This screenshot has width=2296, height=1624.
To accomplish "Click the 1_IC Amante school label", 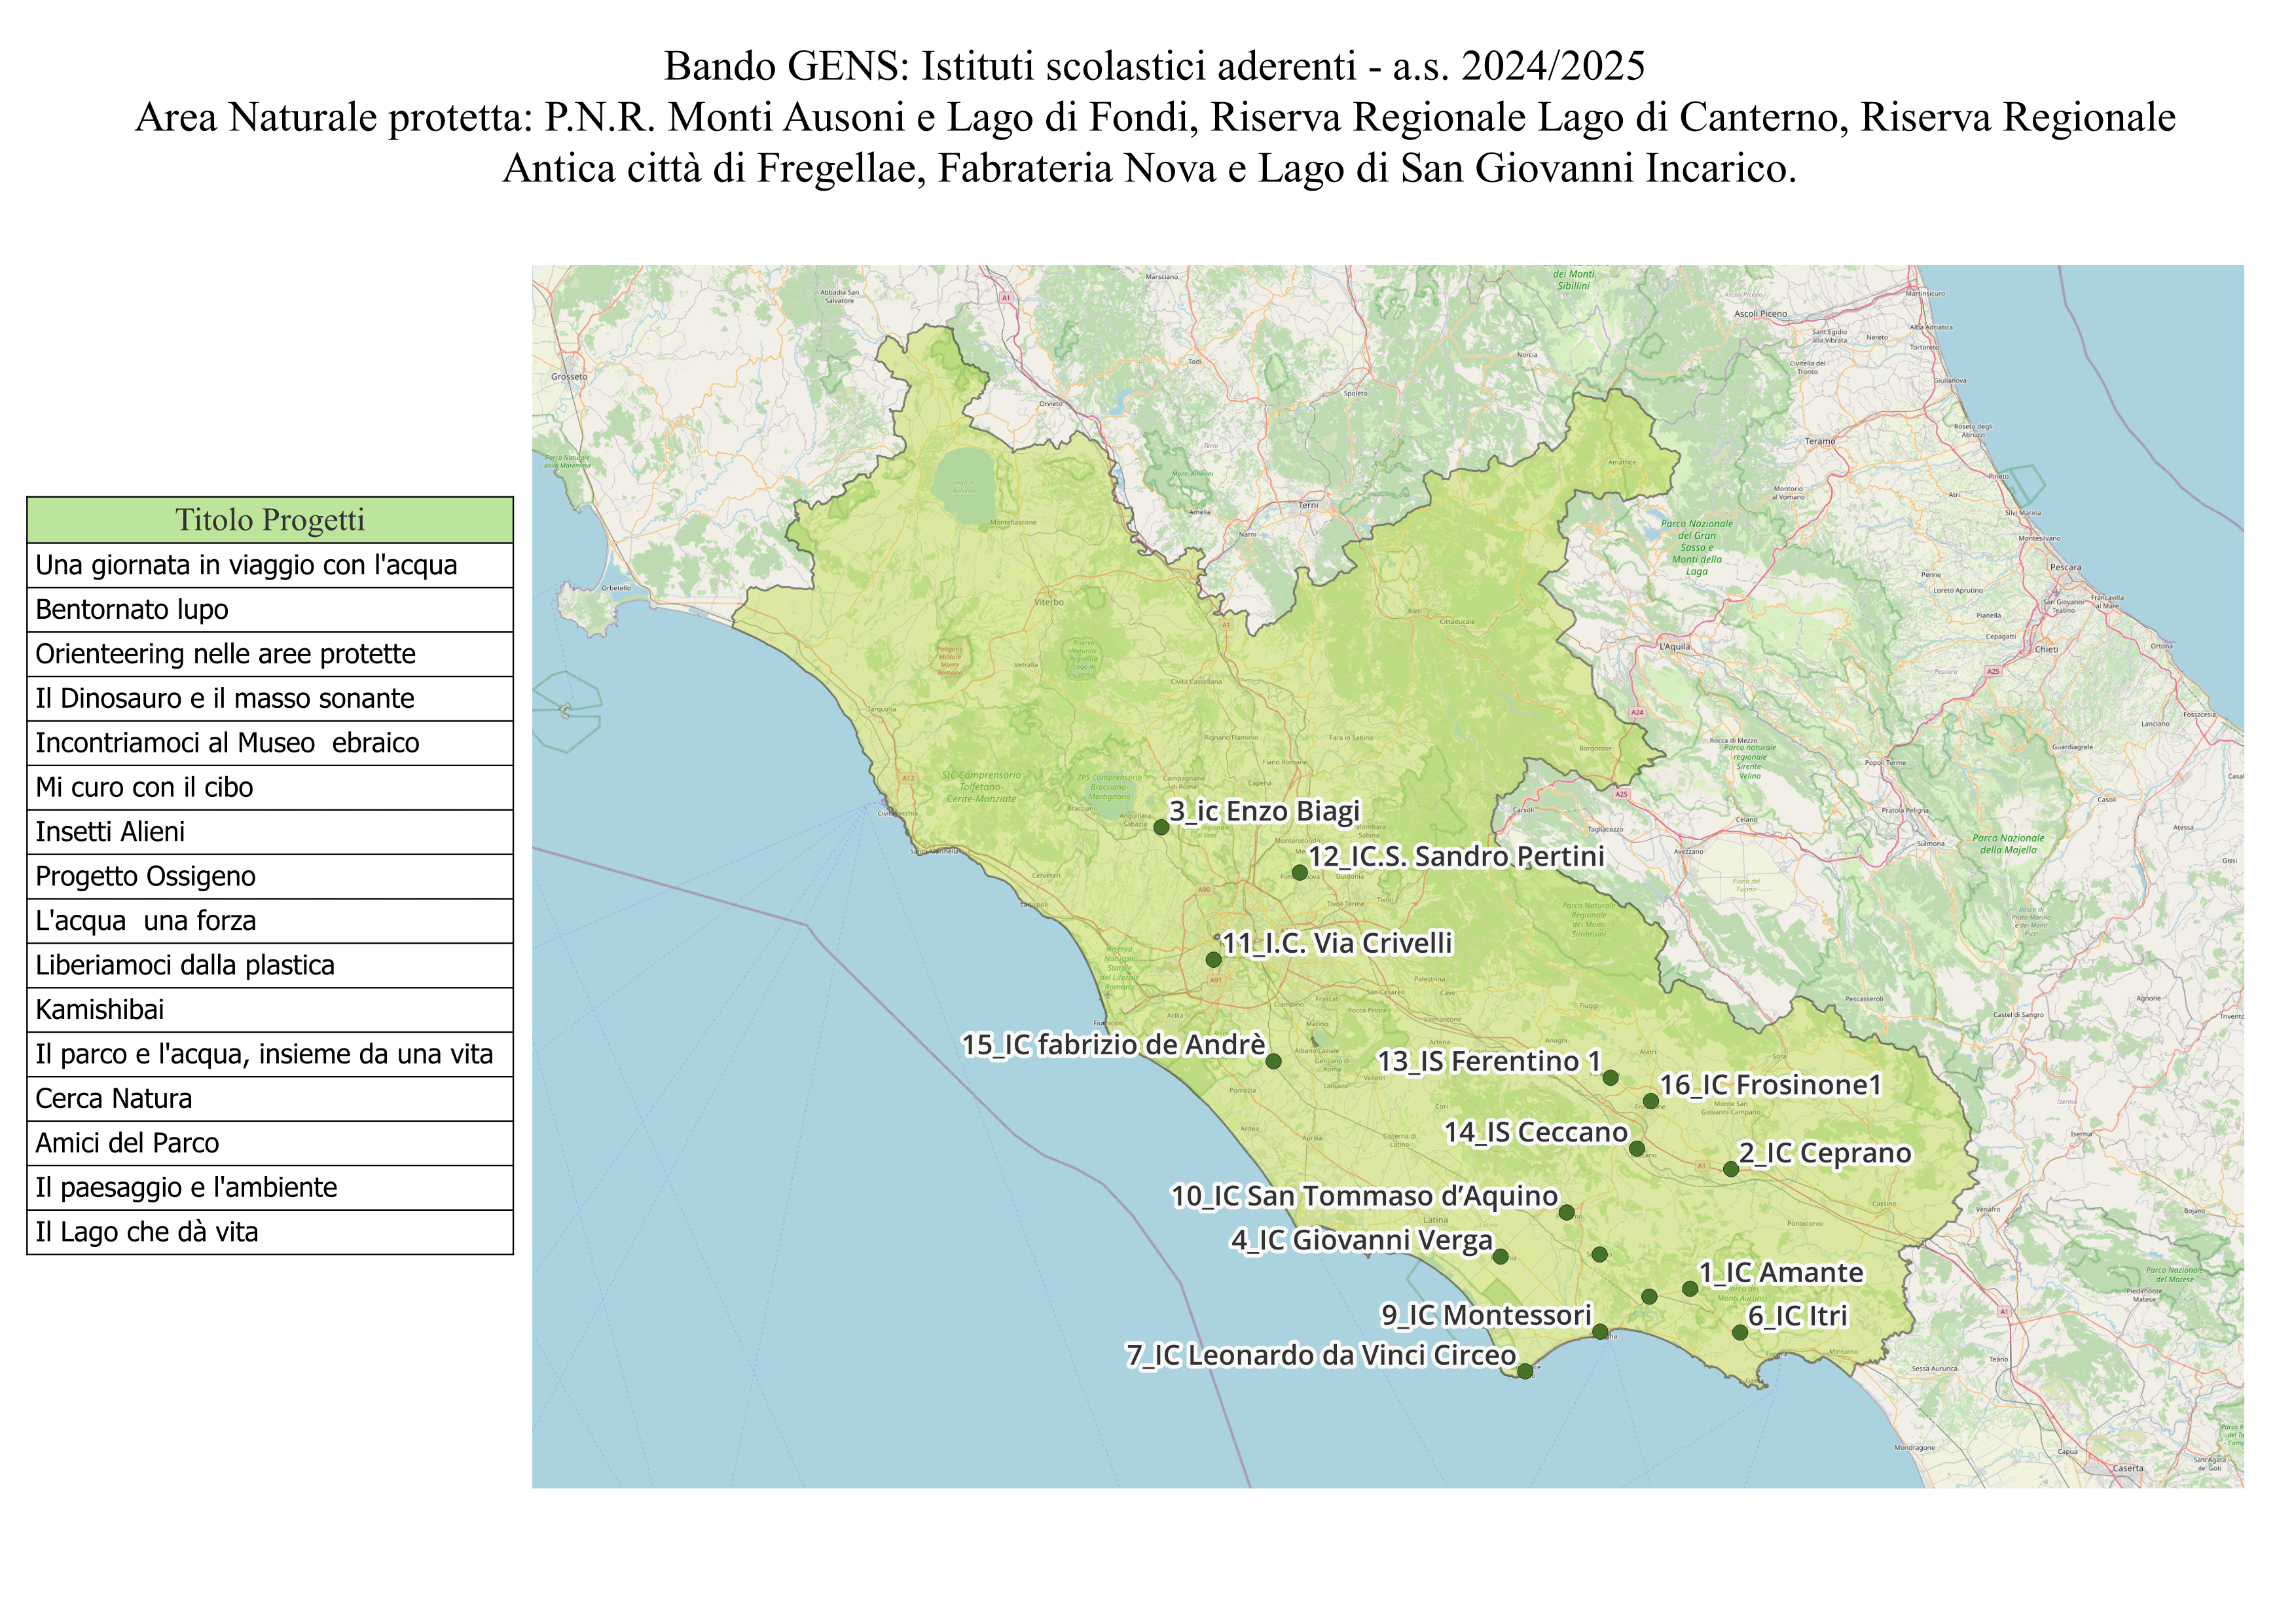I will 1781,1272.
